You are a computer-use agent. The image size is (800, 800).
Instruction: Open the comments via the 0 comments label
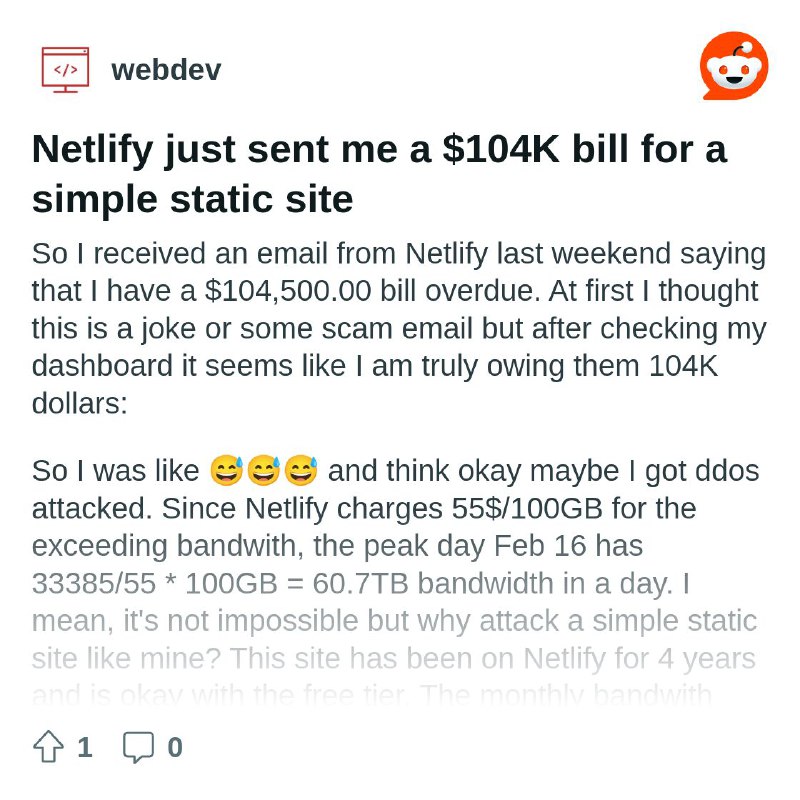[x=172, y=747]
